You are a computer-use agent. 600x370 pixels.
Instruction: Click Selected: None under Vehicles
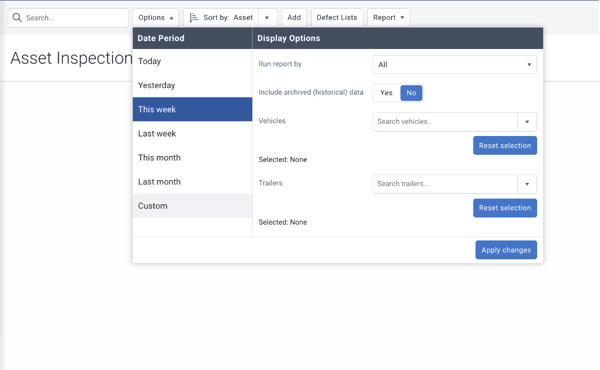pos(282,160)
